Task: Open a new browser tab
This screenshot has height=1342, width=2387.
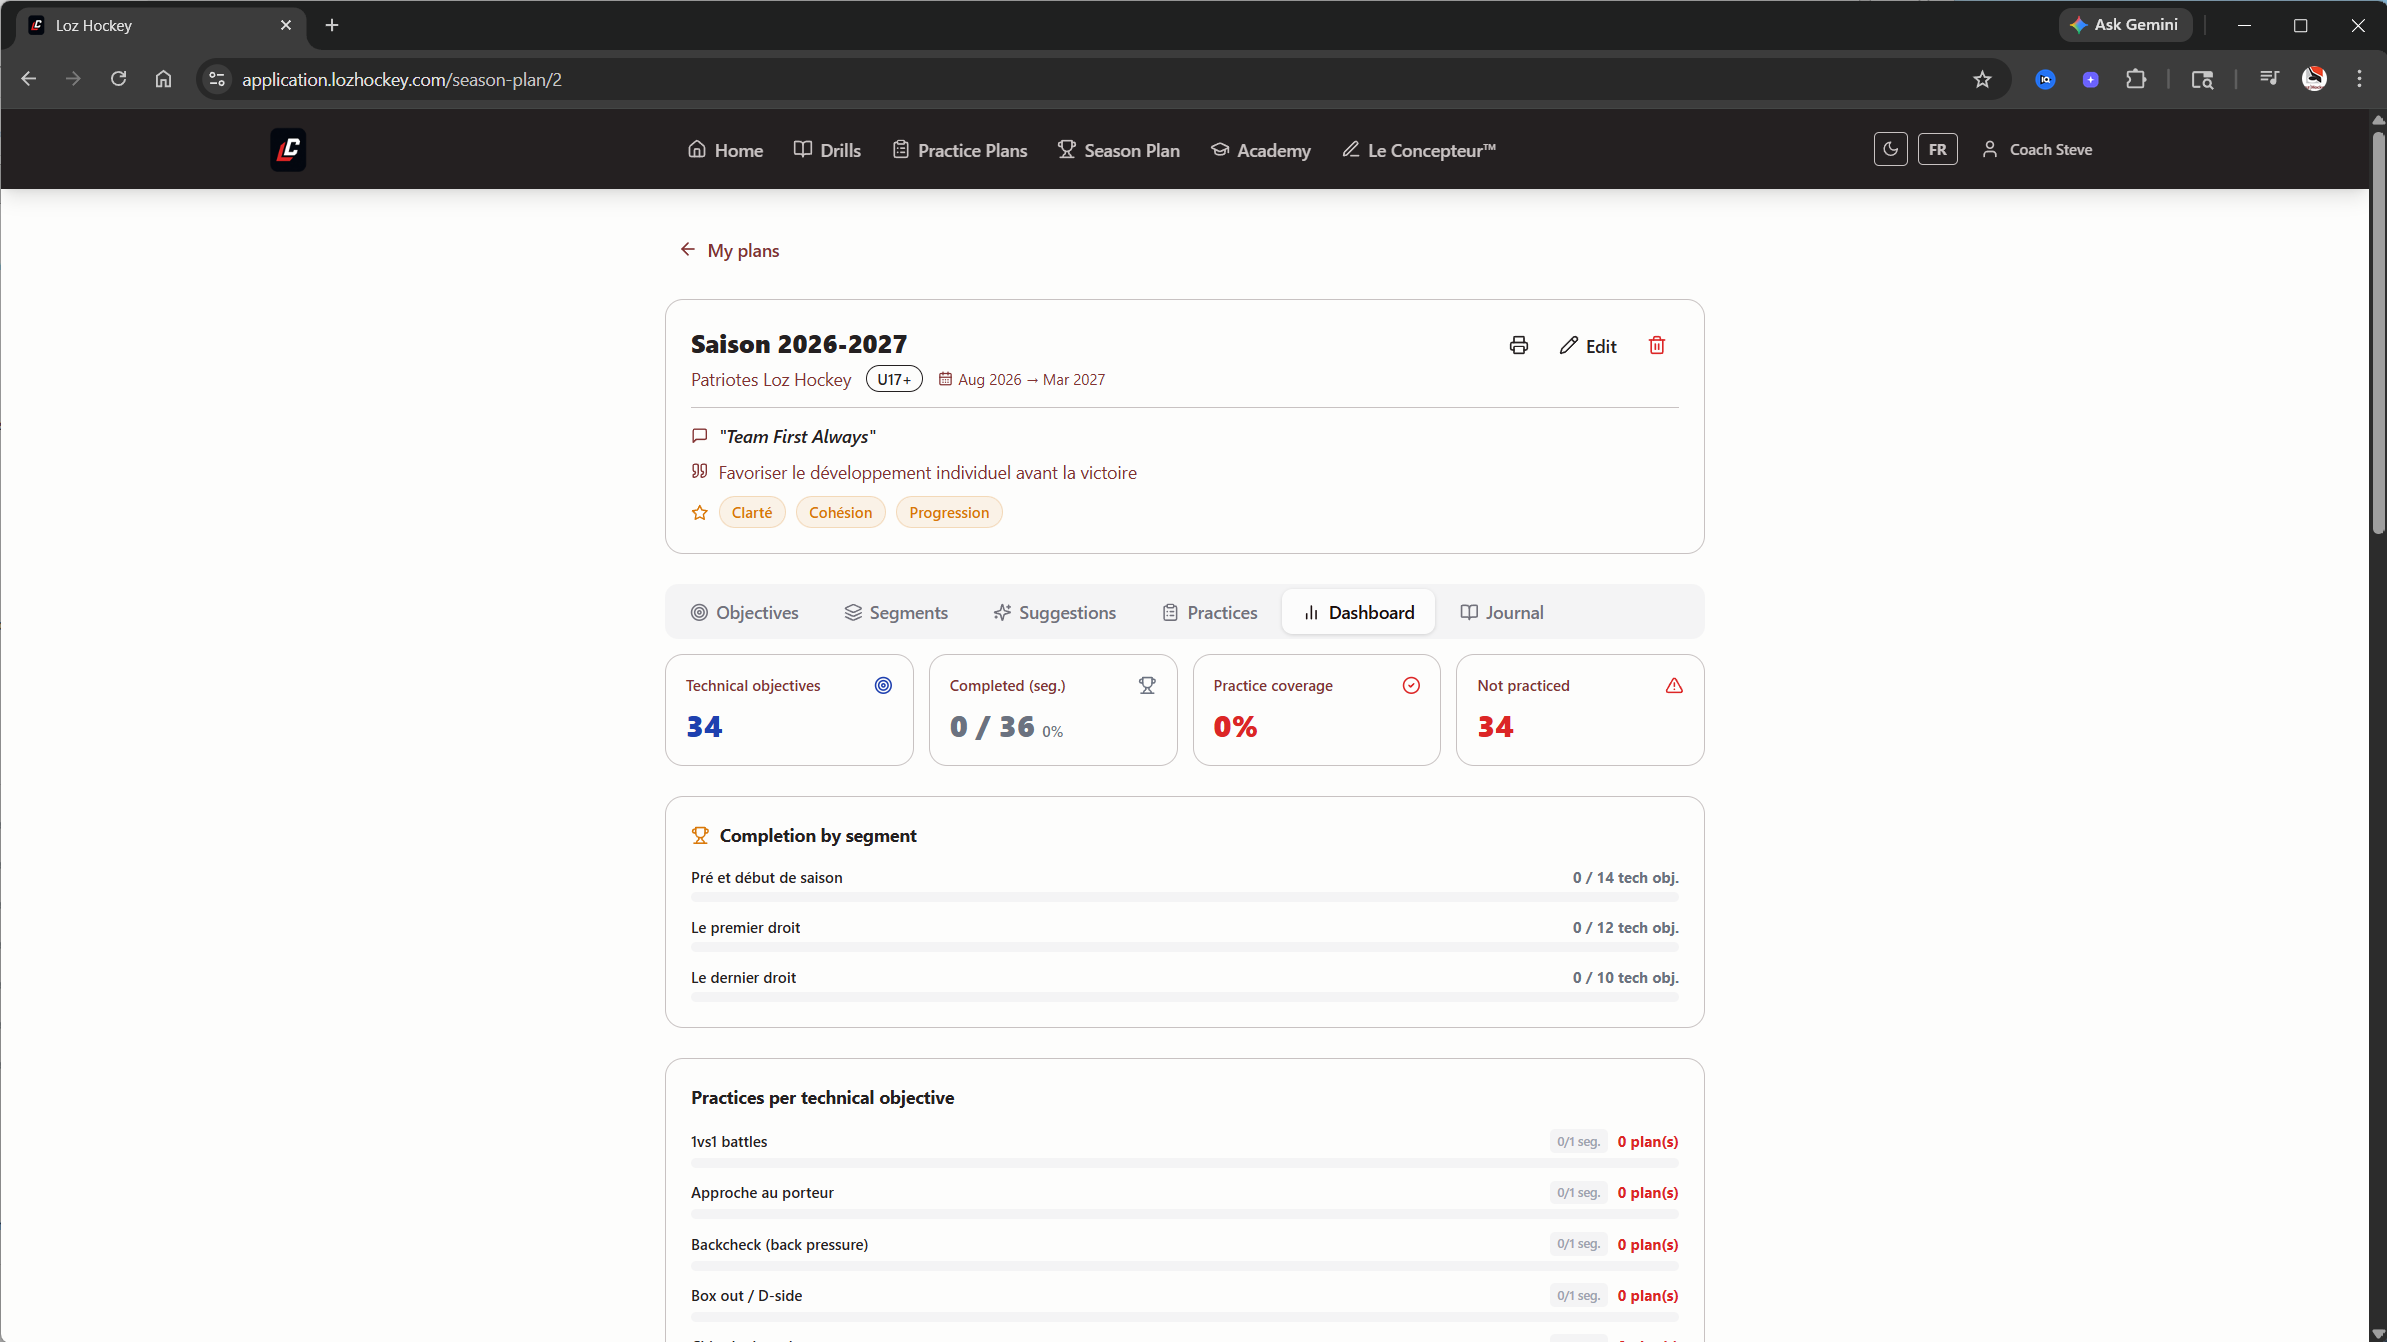Action: 332,25
